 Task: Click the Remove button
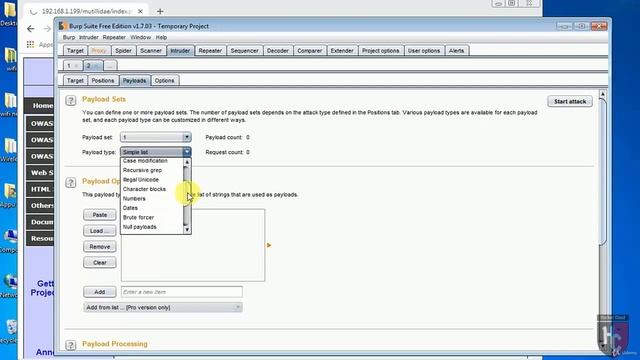click(100, 247)
